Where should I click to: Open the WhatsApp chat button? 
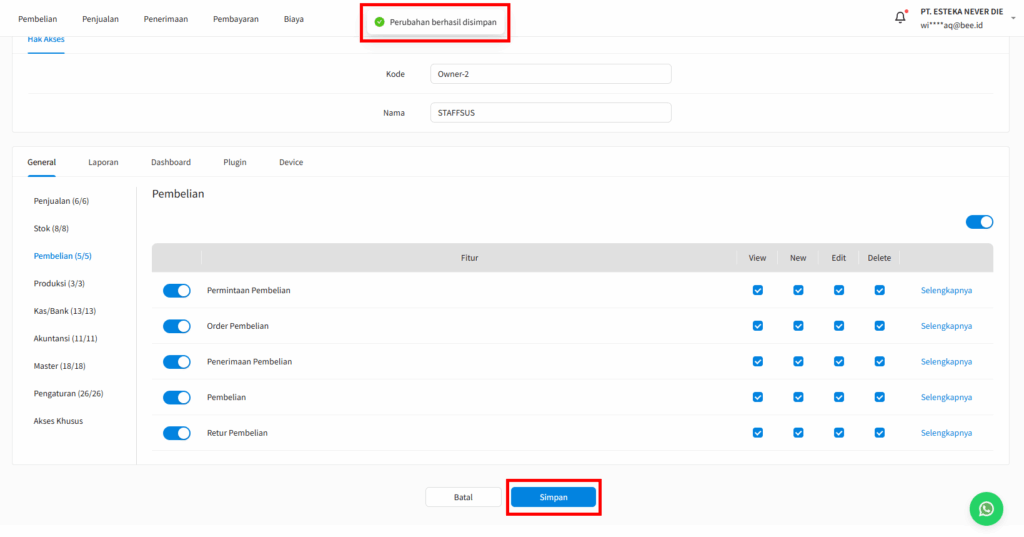click(986, 508)
